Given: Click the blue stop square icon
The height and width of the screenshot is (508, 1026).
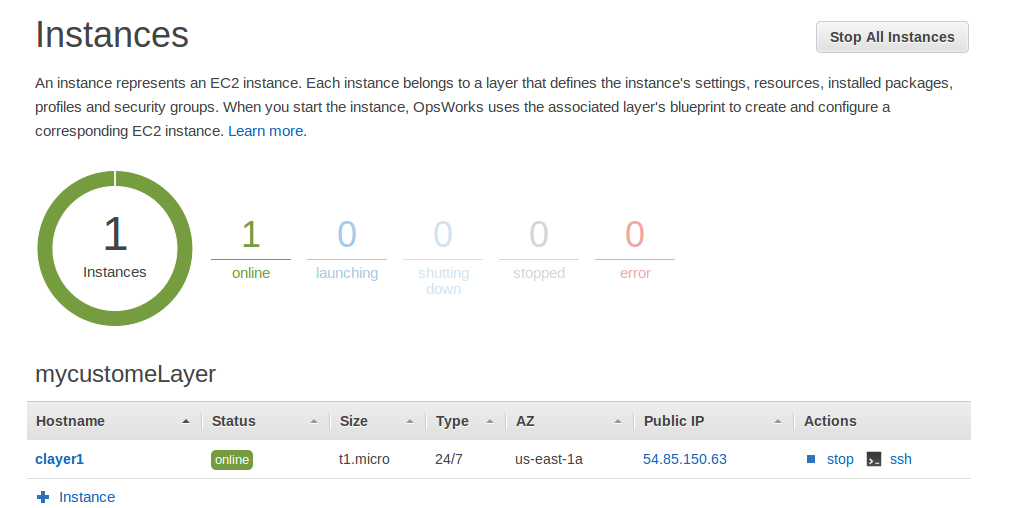Looking at the screenshot, I should tap(812, 460).
